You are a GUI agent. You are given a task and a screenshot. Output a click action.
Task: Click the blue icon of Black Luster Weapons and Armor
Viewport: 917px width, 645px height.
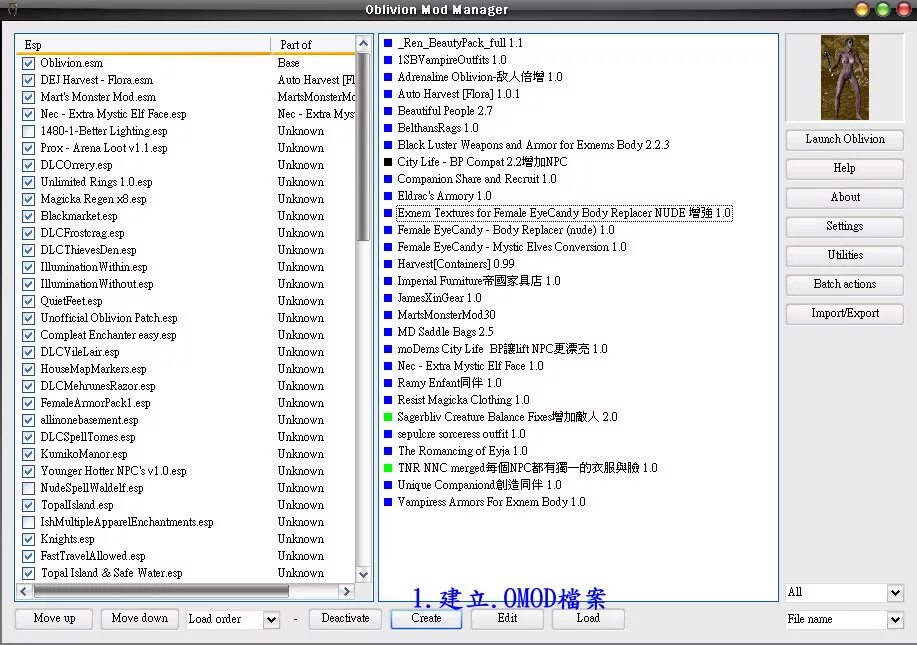[x=388, y=144]
